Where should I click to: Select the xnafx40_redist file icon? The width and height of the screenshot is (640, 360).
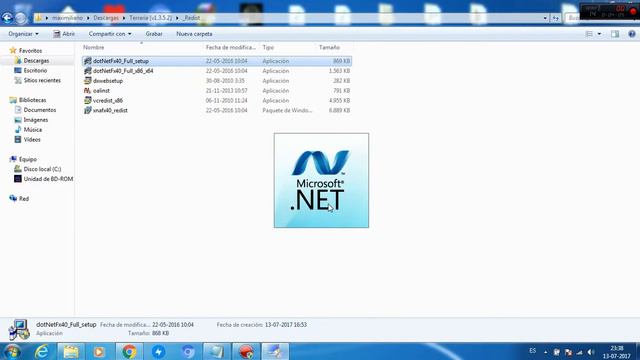(x=87, y=110)
